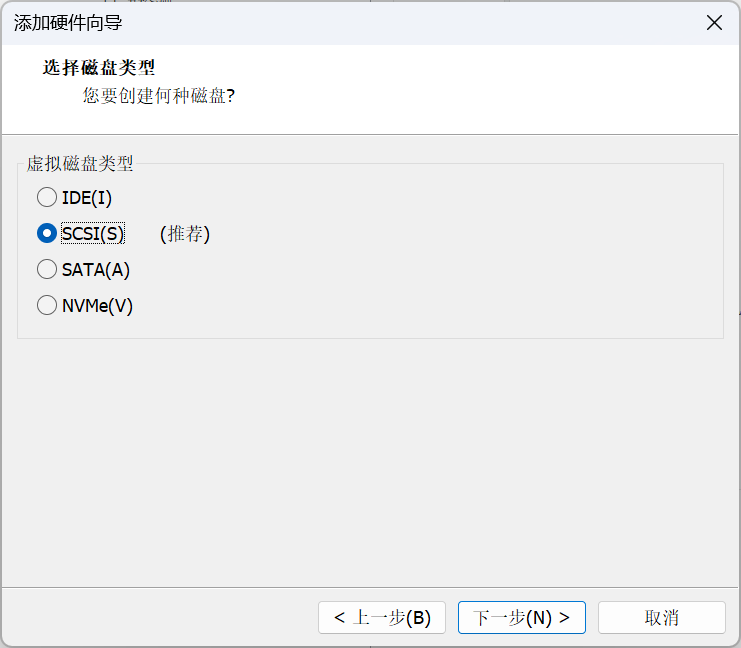This screenshot has height=648, width=741.
Task: Click the 选择磁盘类型 heading
Action: 99,68
